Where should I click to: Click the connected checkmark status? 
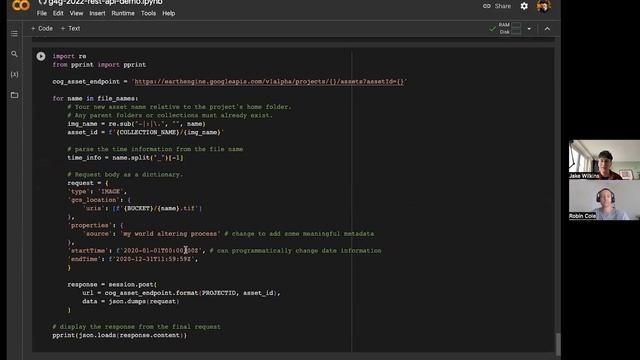coord(492,29)
